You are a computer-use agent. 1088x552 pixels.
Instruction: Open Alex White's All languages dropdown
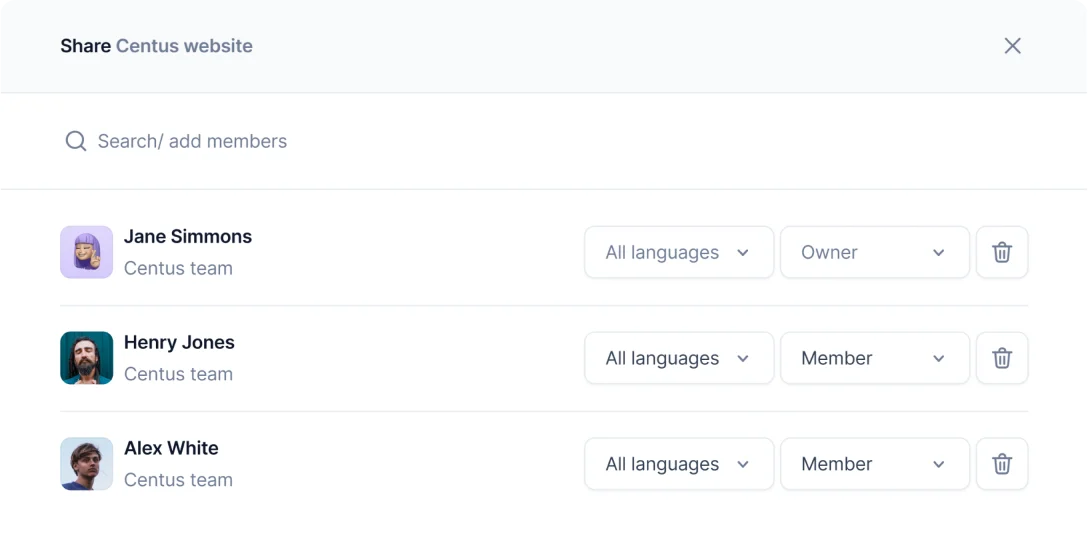coord(678,464)
